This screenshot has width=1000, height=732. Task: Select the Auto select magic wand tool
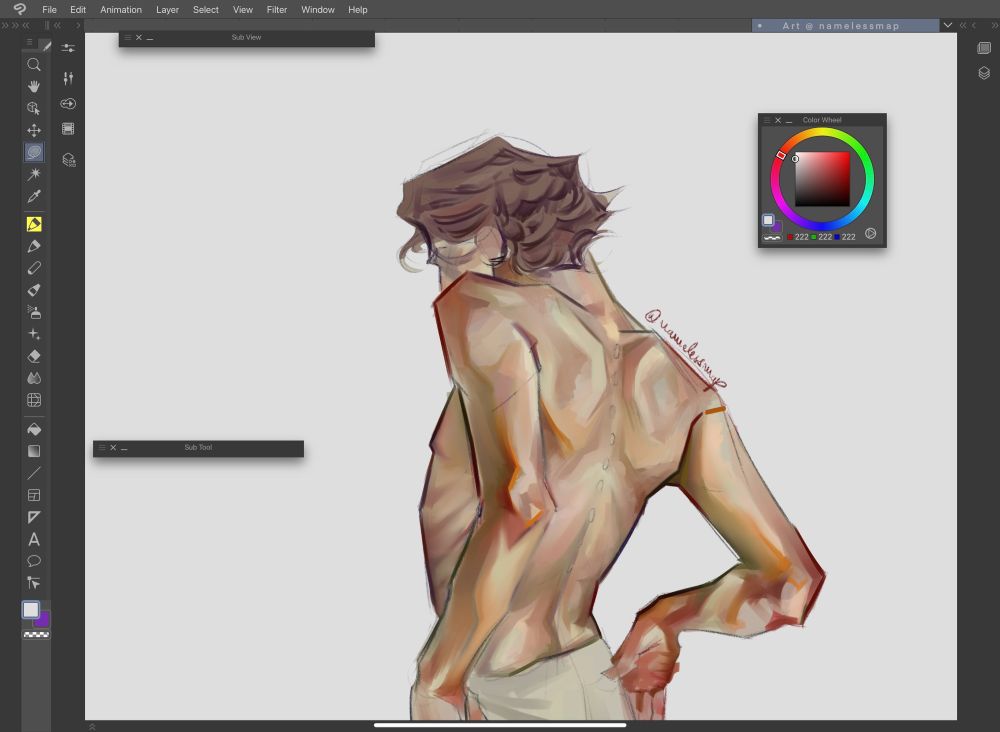coord(34,174)
